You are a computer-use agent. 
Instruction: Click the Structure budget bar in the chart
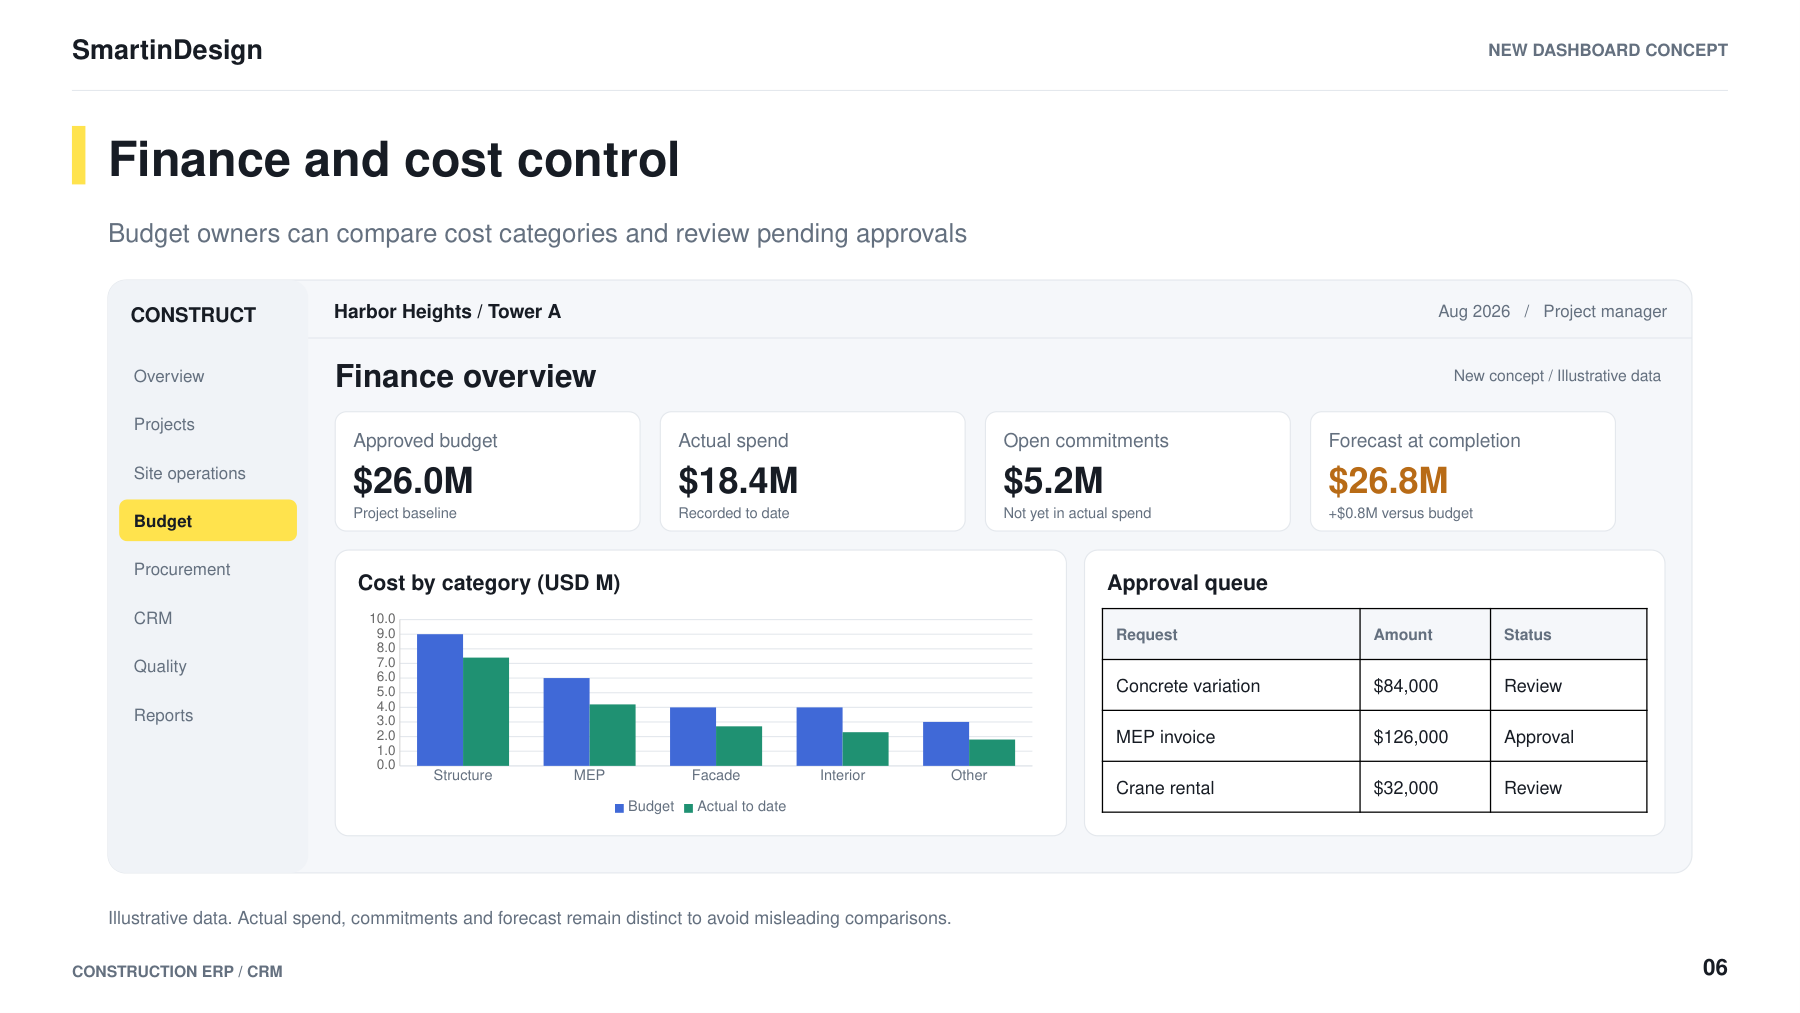pyautogui.click(x=440, y=700)
